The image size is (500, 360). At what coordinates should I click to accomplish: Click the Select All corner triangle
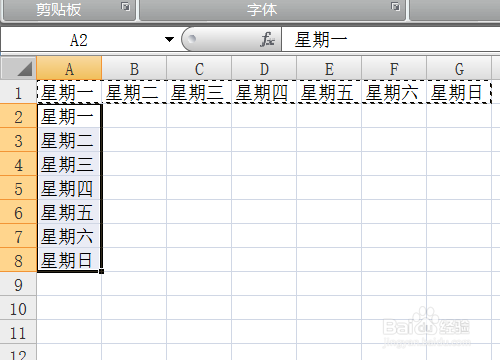point(18,68)
